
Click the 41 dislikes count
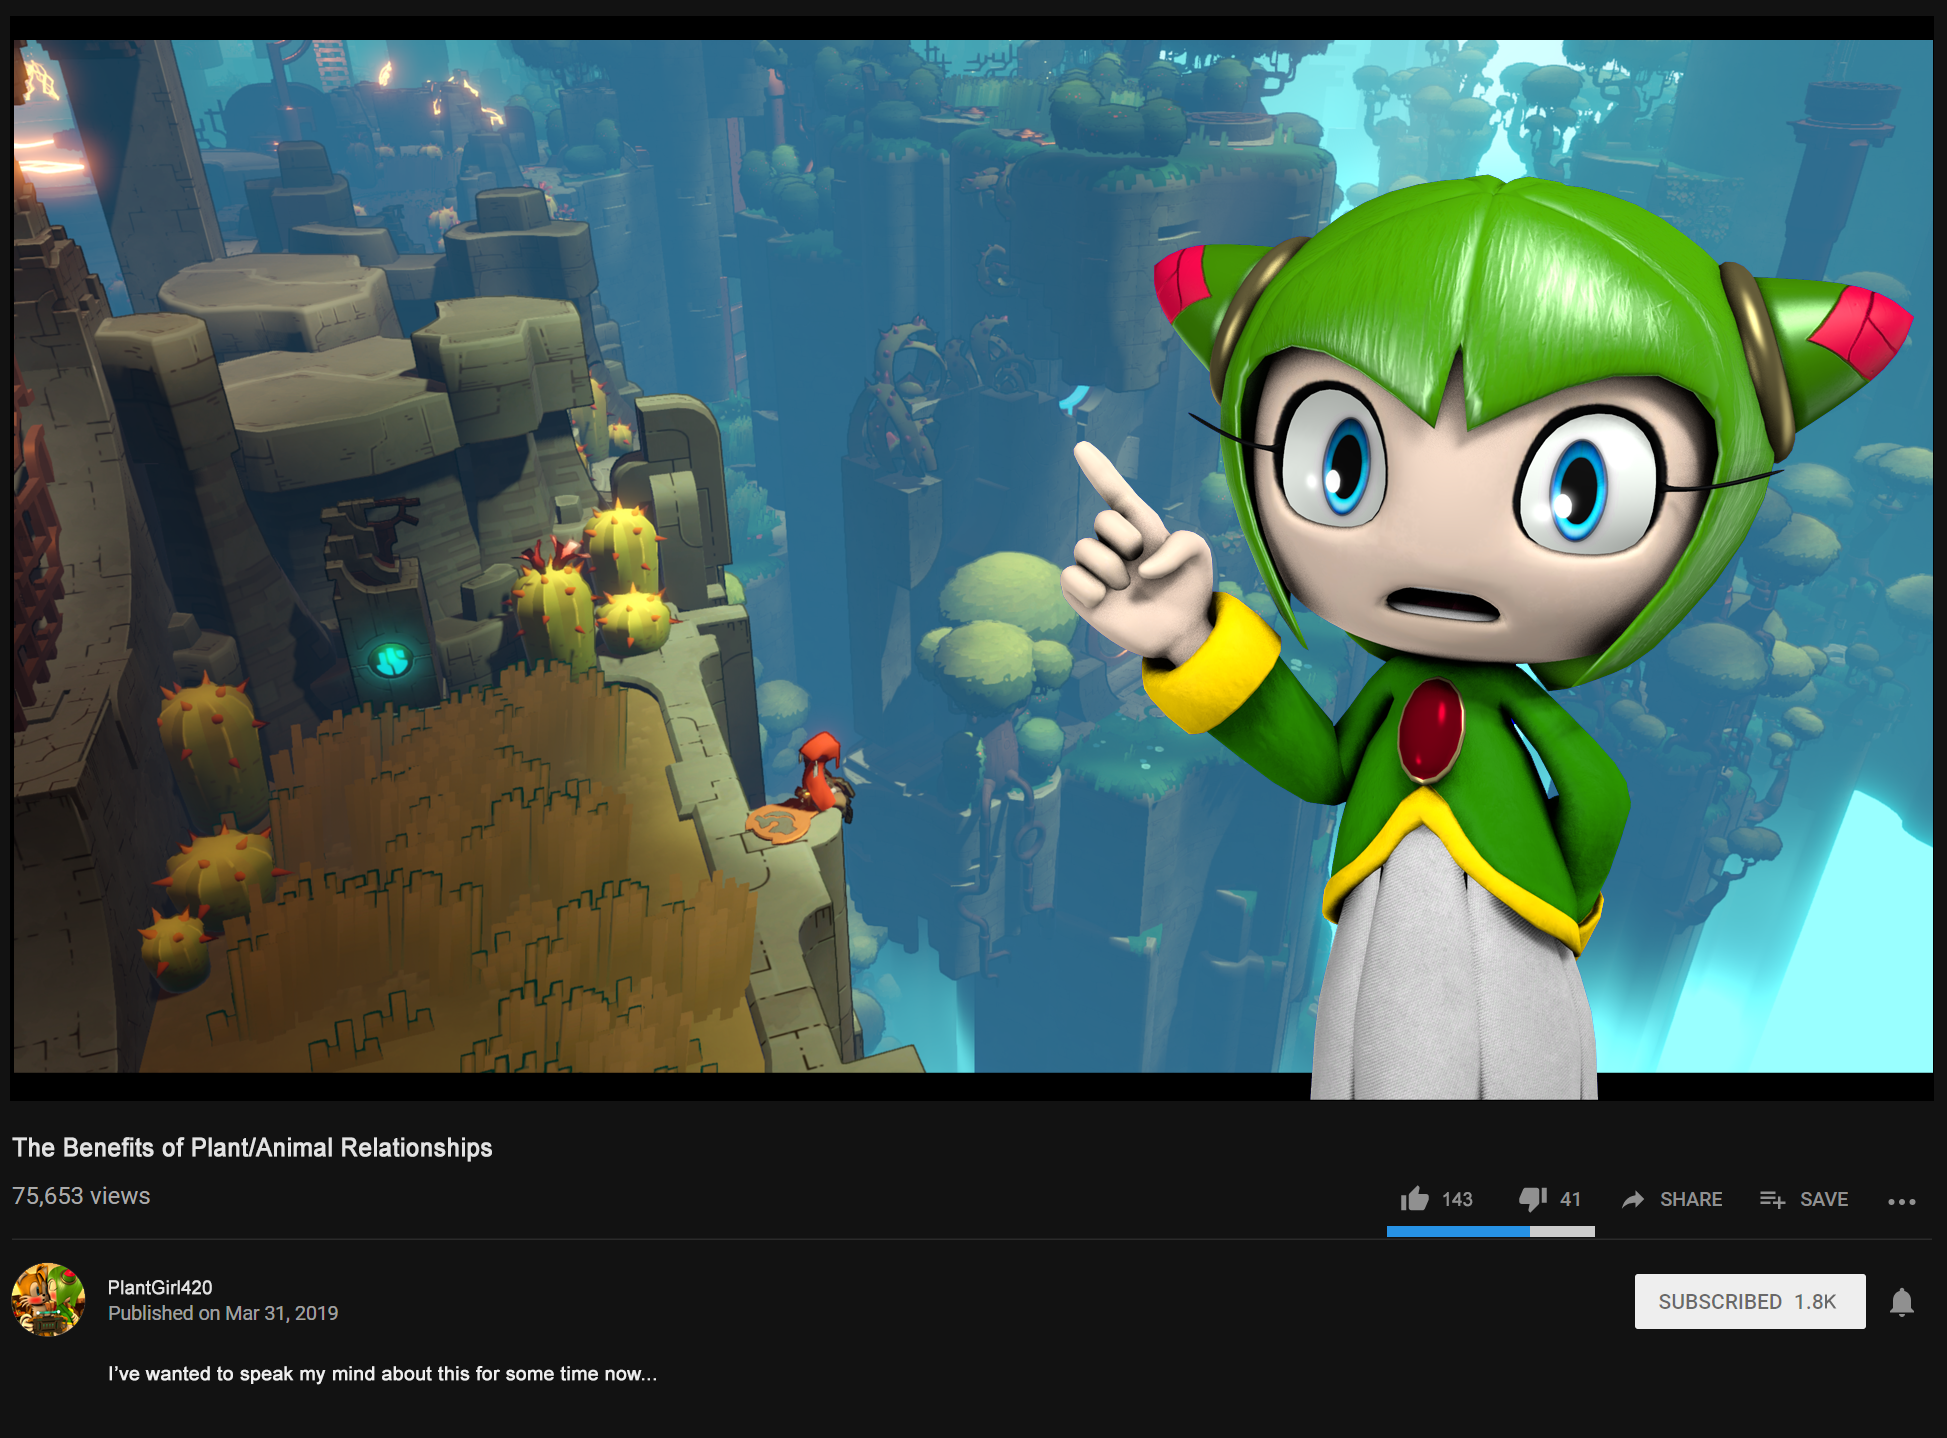[1570, 1199]
